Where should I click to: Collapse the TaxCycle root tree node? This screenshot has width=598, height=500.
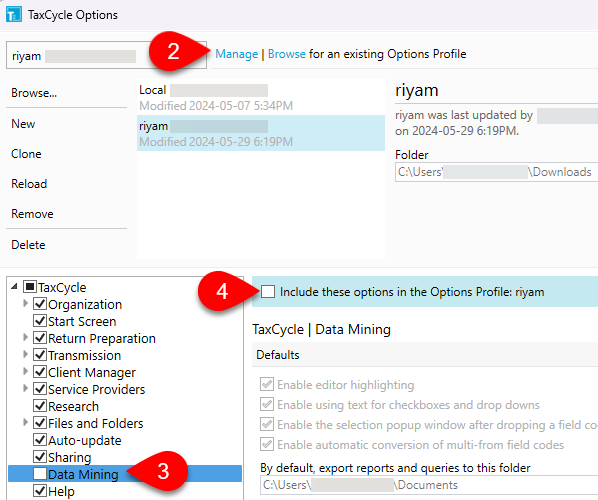14,286
